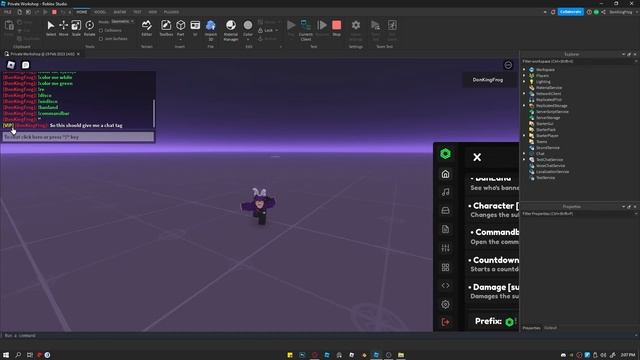640x360 pixels.
Task: Open the Mode Geometric dropdown
Action: [122, 22]
